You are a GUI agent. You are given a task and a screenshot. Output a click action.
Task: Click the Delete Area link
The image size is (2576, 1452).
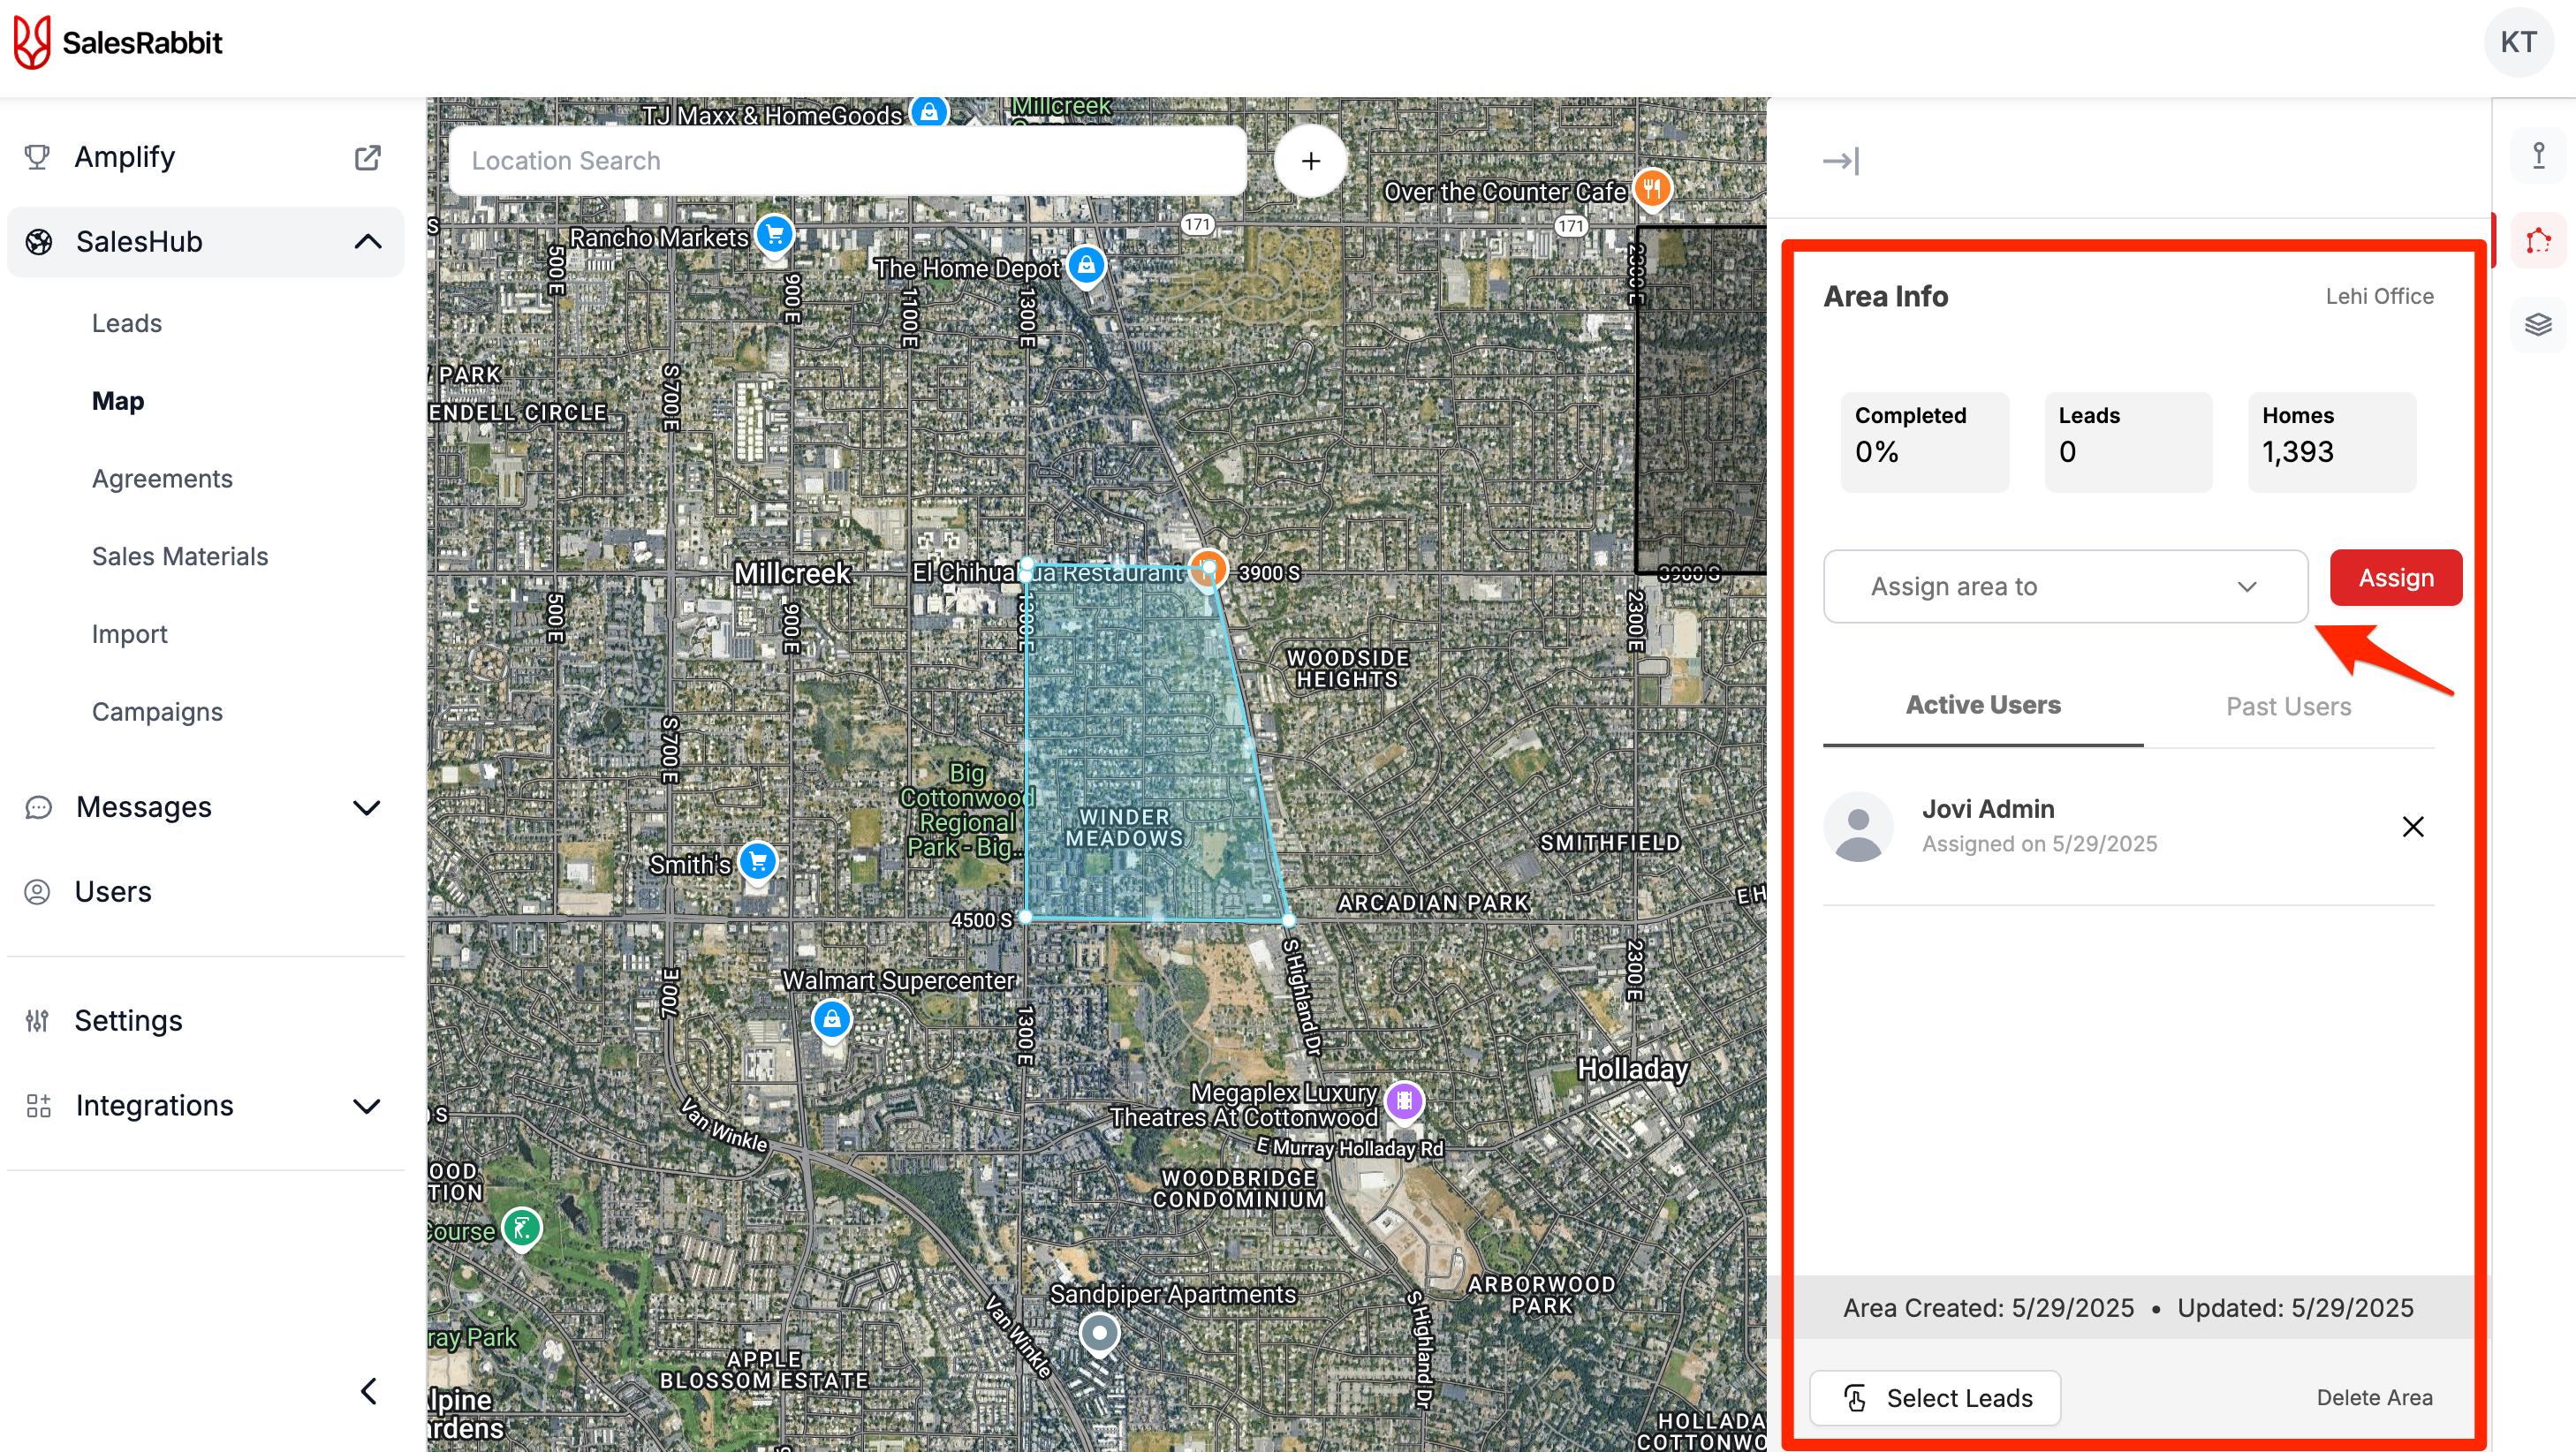(x=2374, y=1397)
